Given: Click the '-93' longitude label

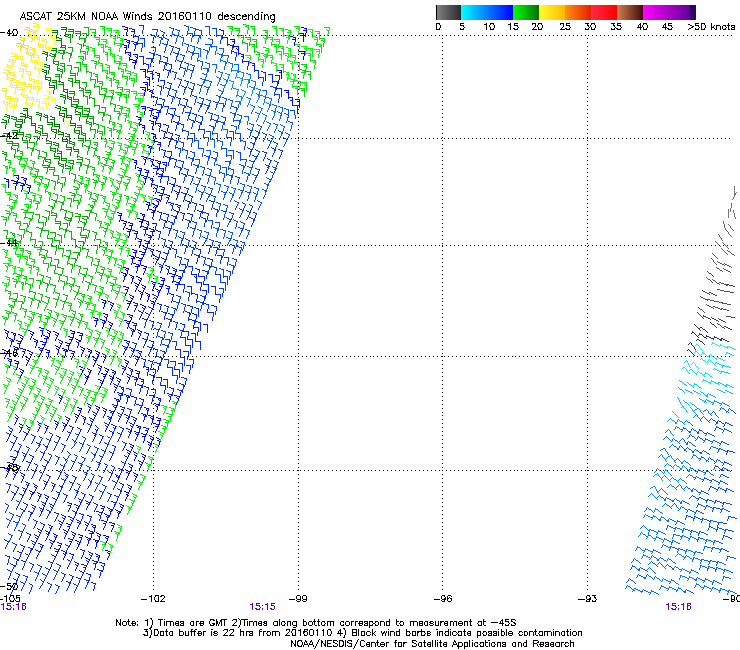Looking at the screenshot, I should [x=588, y=599].
